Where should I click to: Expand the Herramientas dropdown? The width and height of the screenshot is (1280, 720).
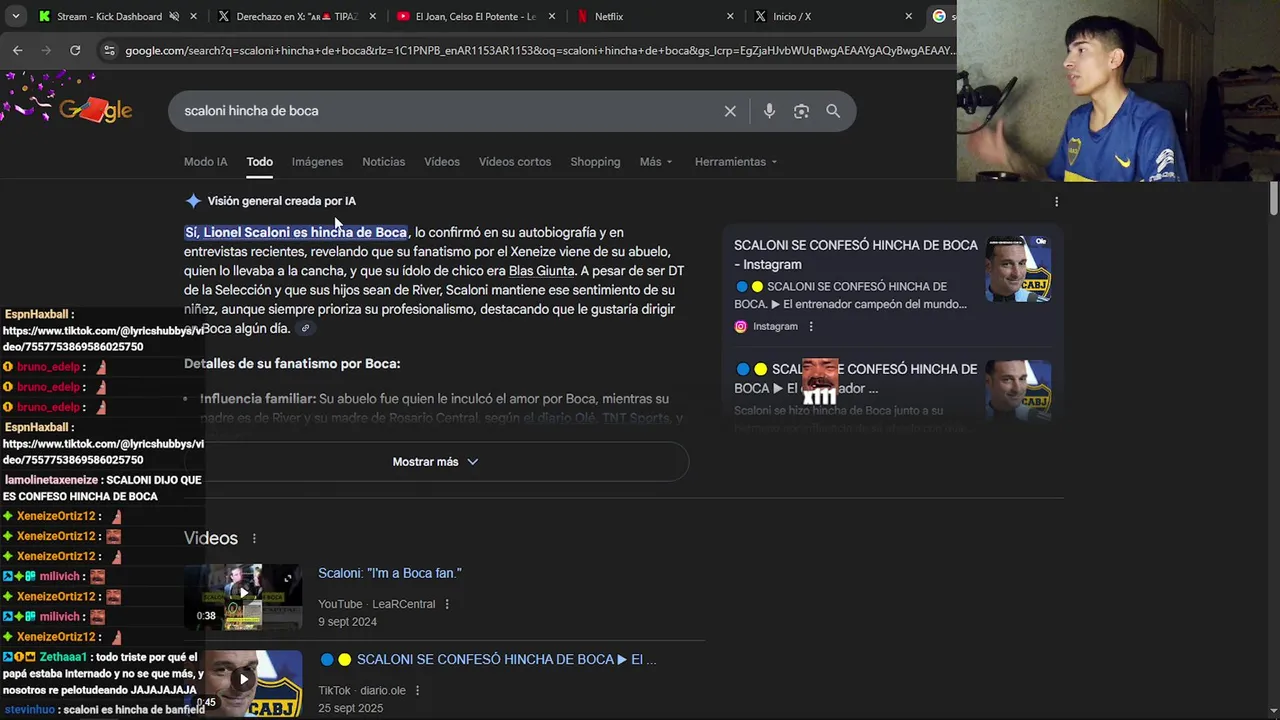point(736,162)
